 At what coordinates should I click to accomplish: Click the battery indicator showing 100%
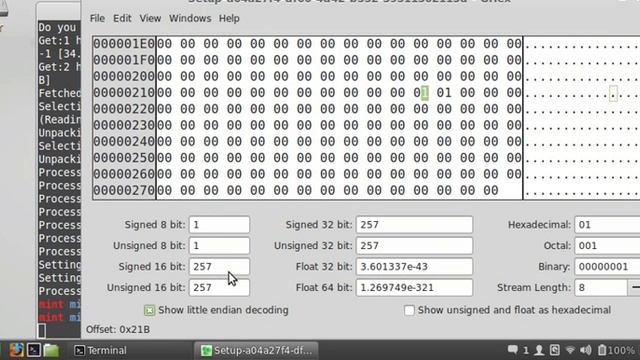tap(616, 350)
